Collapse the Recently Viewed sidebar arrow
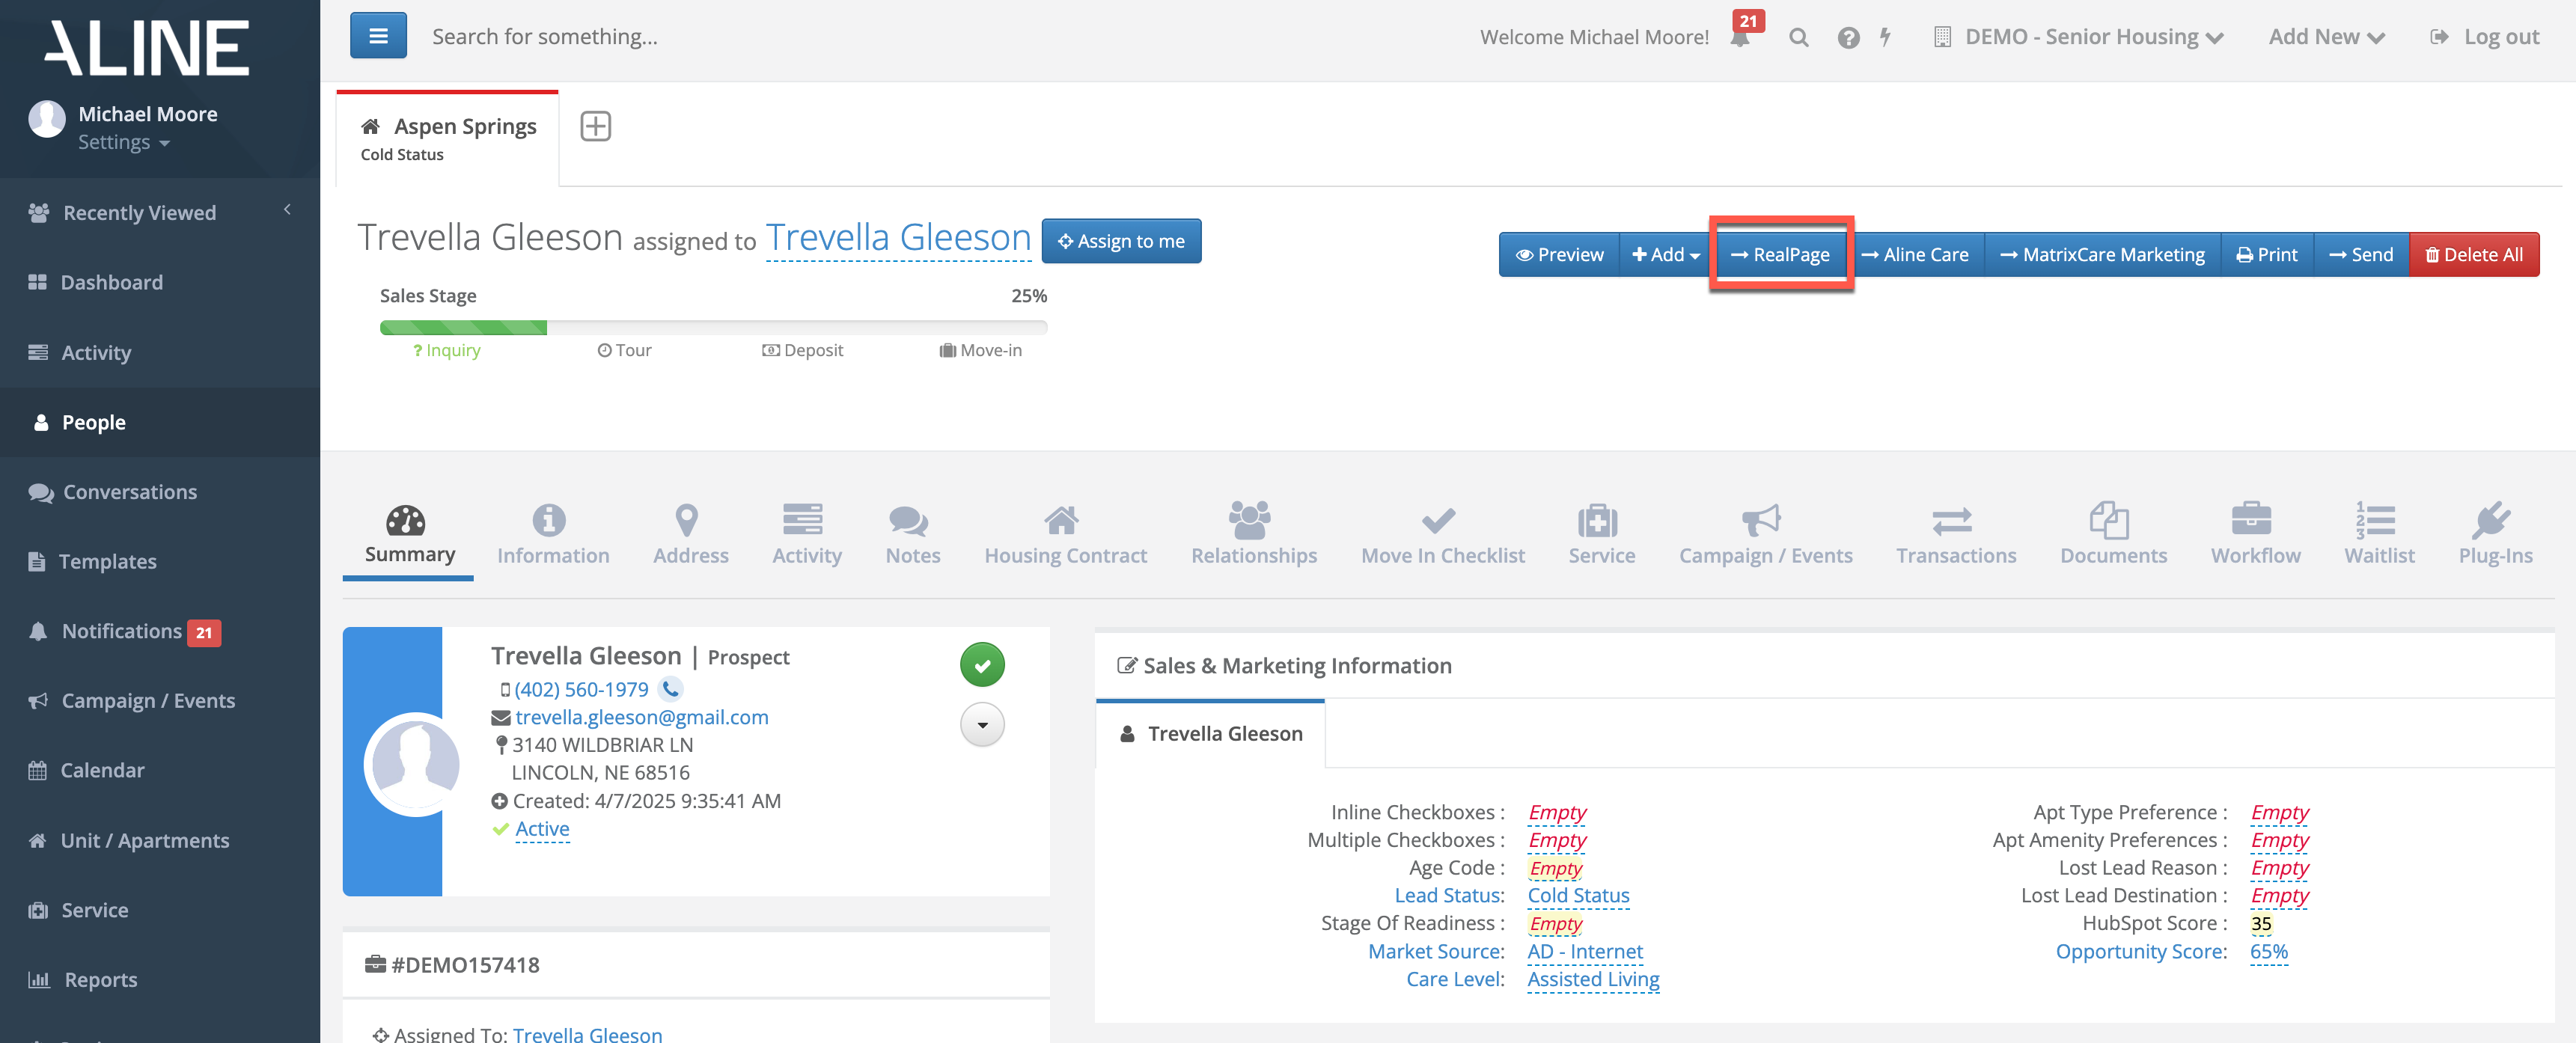Image resolution: width=2576 pixels, height=1043 pixels. tap(288, 210)
